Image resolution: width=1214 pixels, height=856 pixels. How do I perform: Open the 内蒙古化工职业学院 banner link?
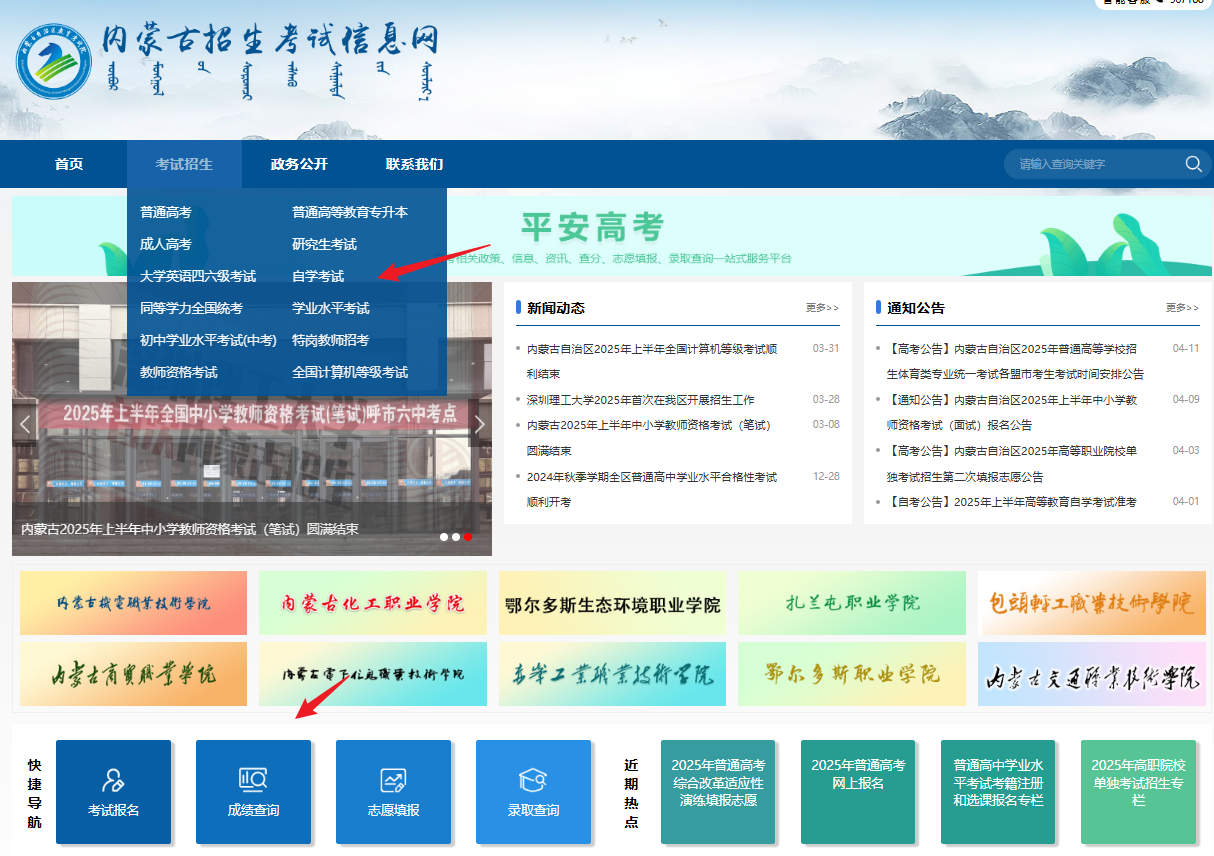[372, 603]
